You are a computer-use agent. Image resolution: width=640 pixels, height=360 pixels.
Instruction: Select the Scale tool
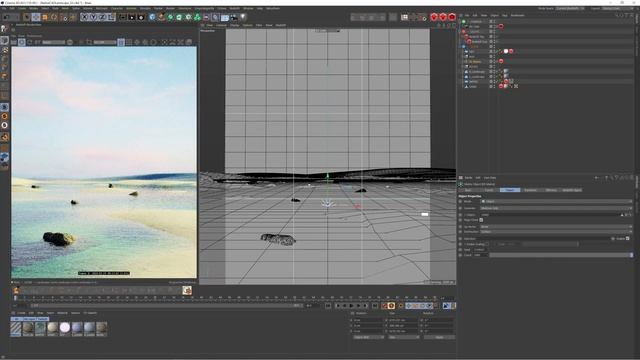pyautogui.click(x=45, y=17)
